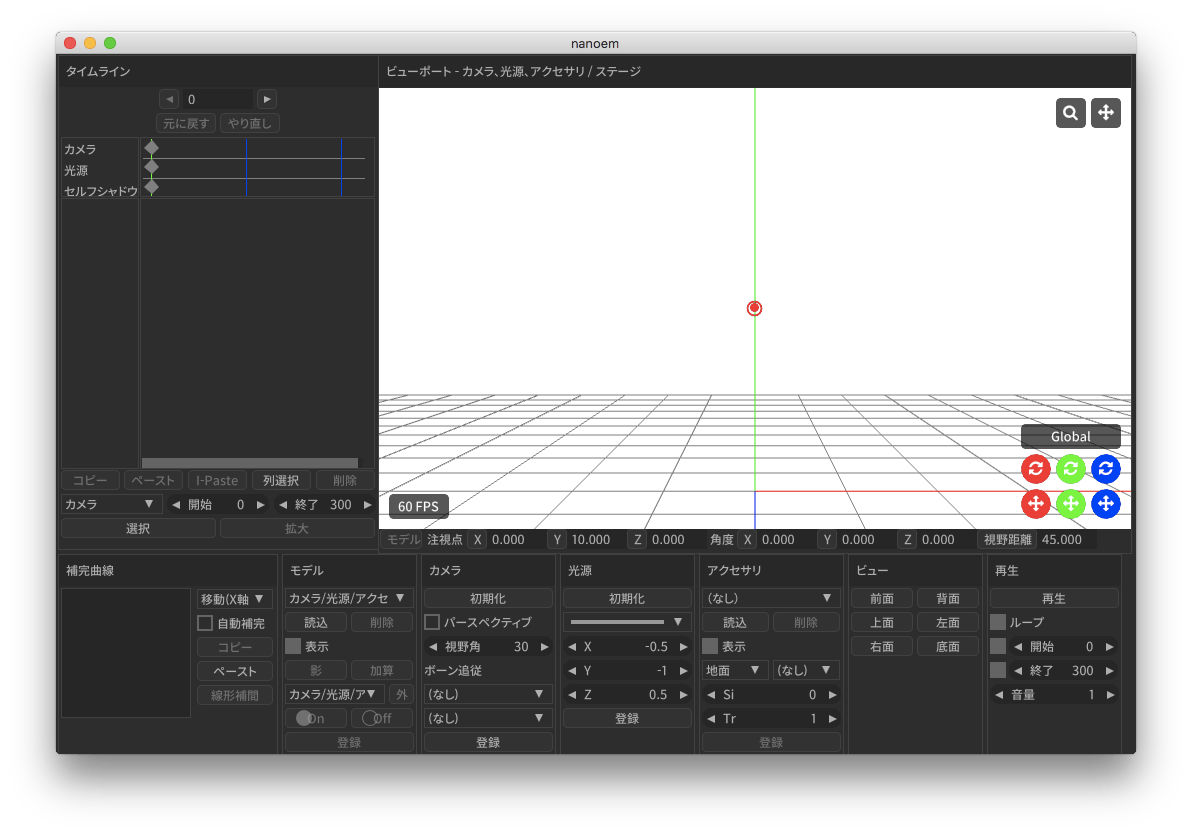Toggle the 自動補完 checkbox
Screen dimensions: 1192x834
(x=205, y=623)
